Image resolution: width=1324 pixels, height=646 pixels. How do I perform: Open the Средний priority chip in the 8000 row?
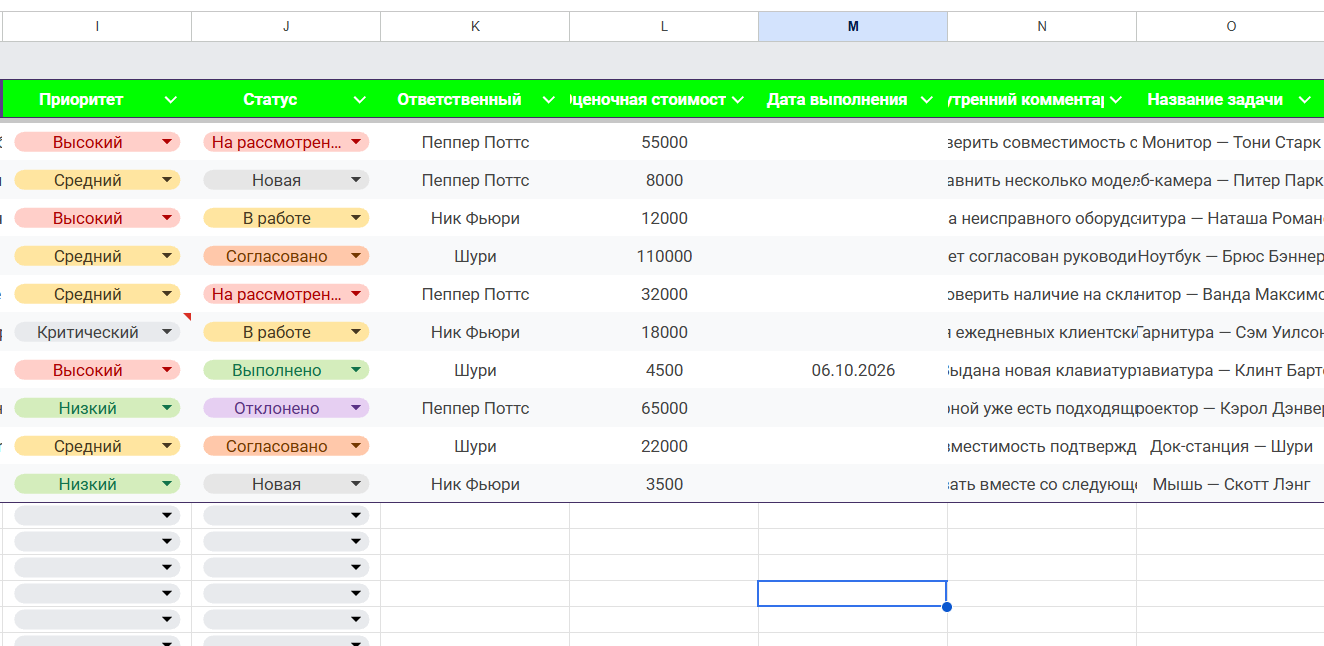[97, 181]
